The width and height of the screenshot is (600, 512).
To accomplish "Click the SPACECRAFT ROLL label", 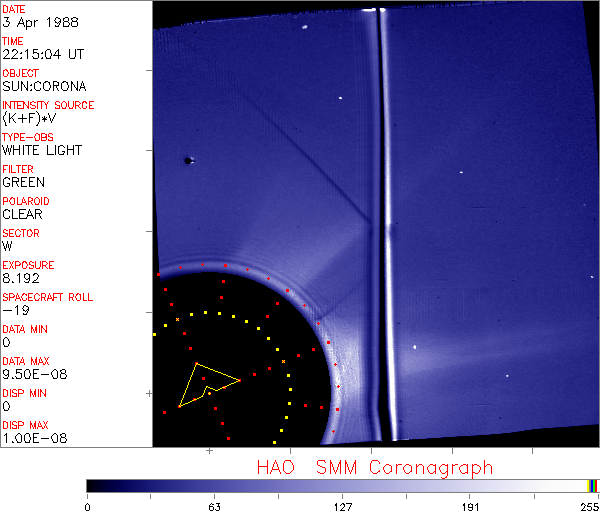I will coord(48,297).
